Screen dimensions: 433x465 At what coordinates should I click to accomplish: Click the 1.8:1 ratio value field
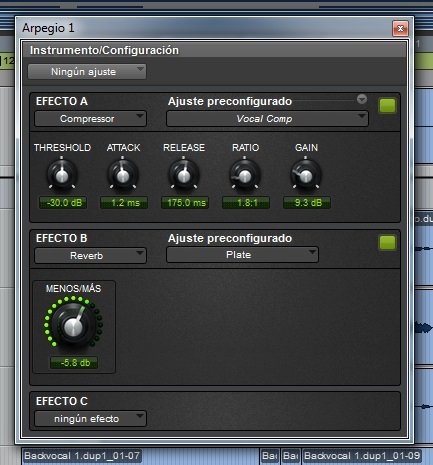(x=246, y=203)
